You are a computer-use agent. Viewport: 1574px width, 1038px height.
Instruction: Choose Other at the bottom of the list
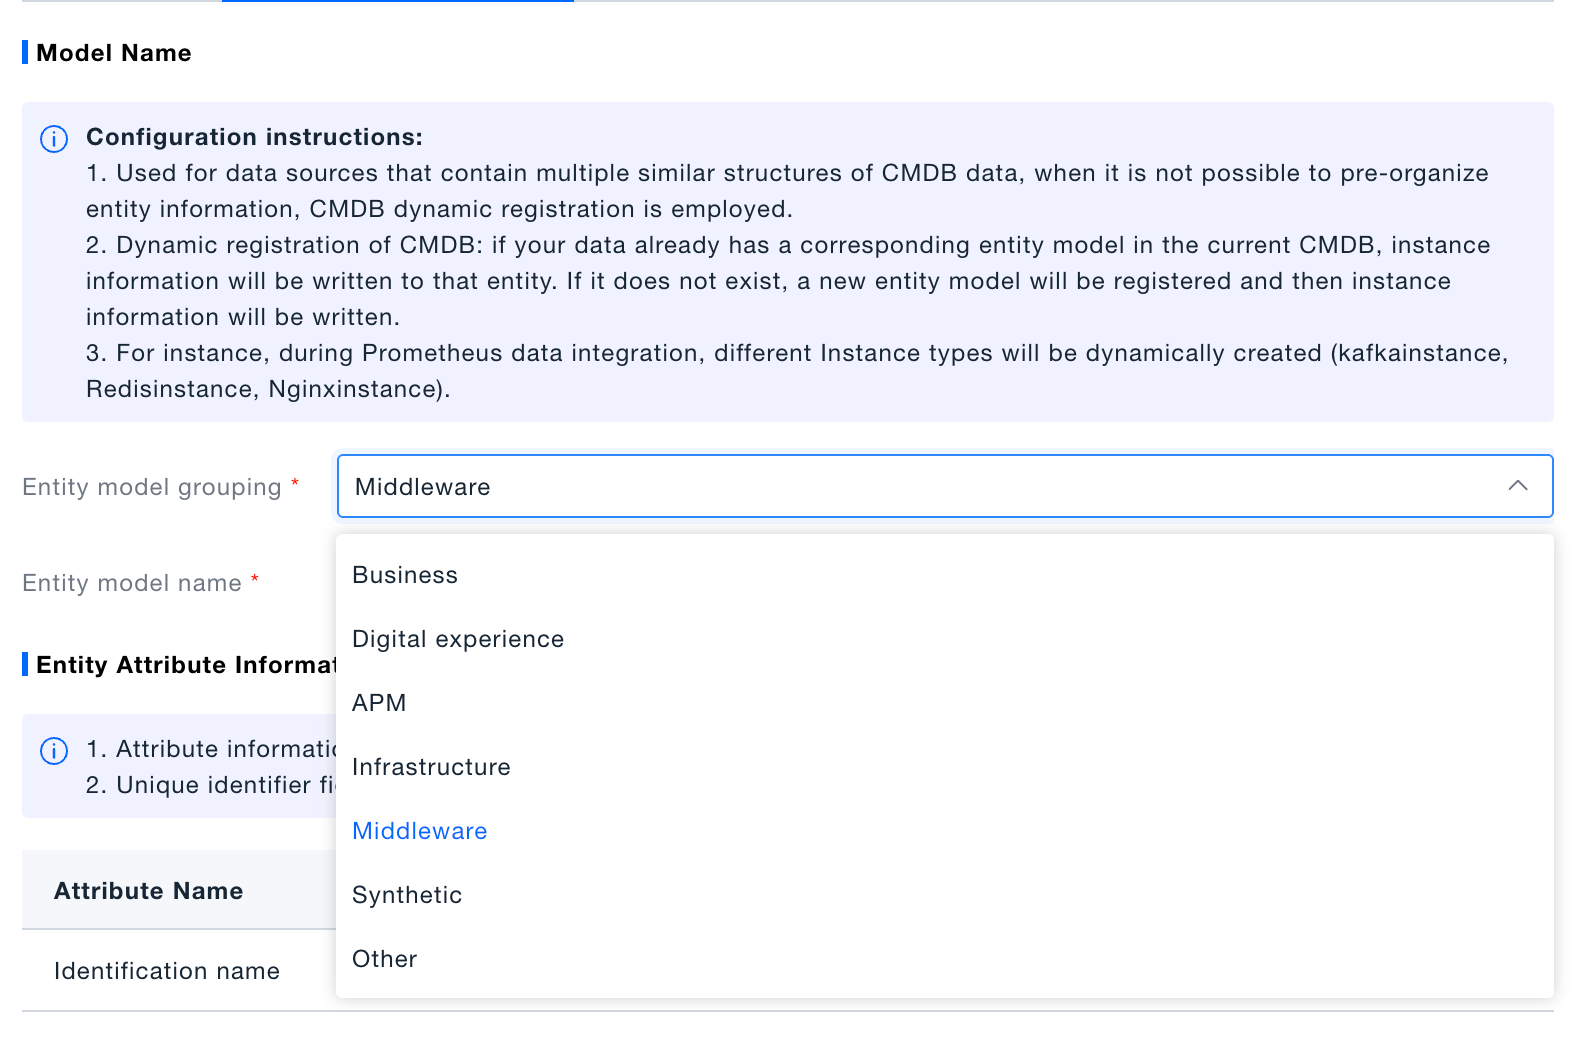[384, 959]
